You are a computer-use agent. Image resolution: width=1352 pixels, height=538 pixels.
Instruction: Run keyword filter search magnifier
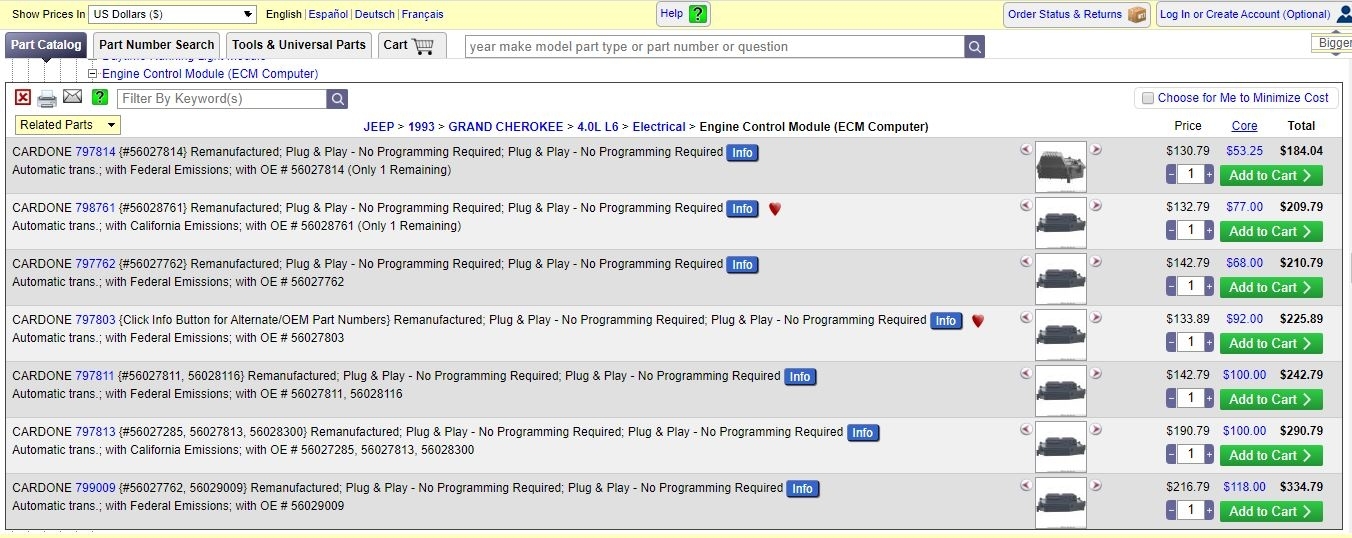click(338, 98)
